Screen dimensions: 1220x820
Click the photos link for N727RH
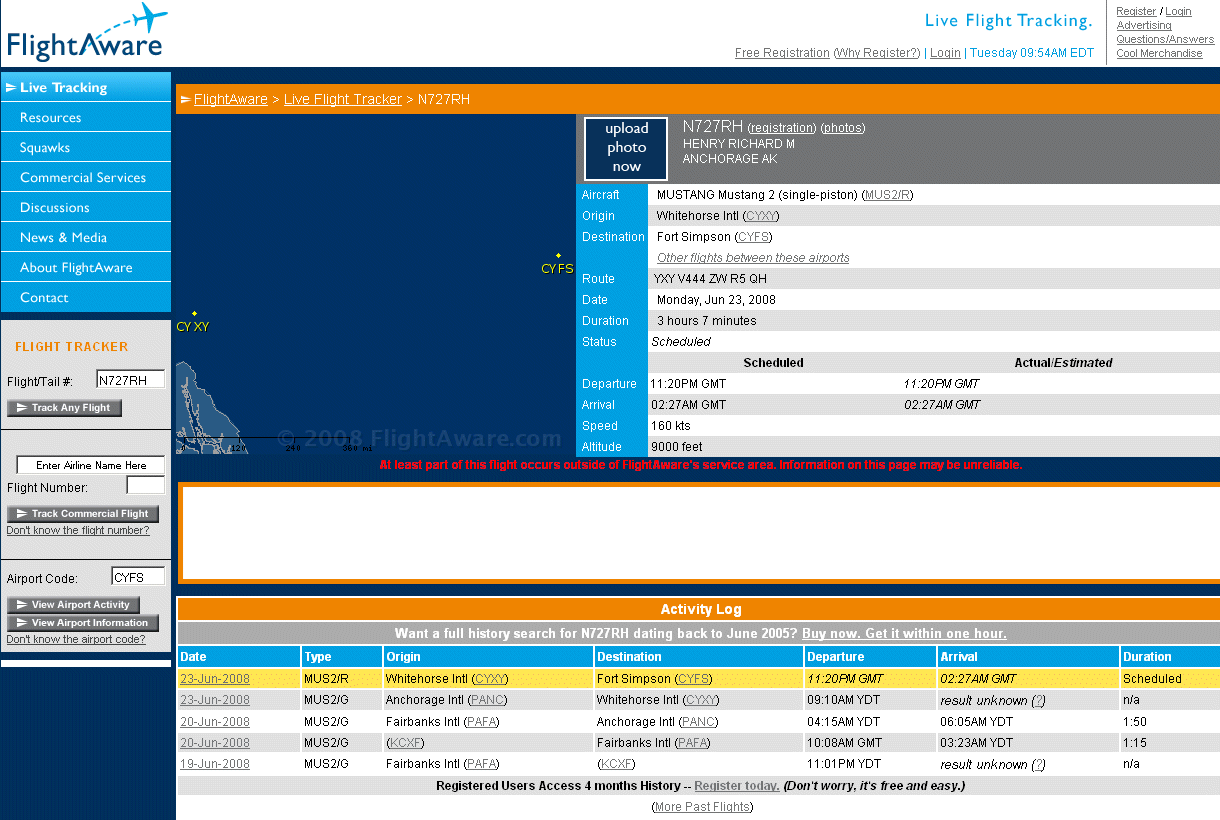pyautogui.click(x=843, y=128)
